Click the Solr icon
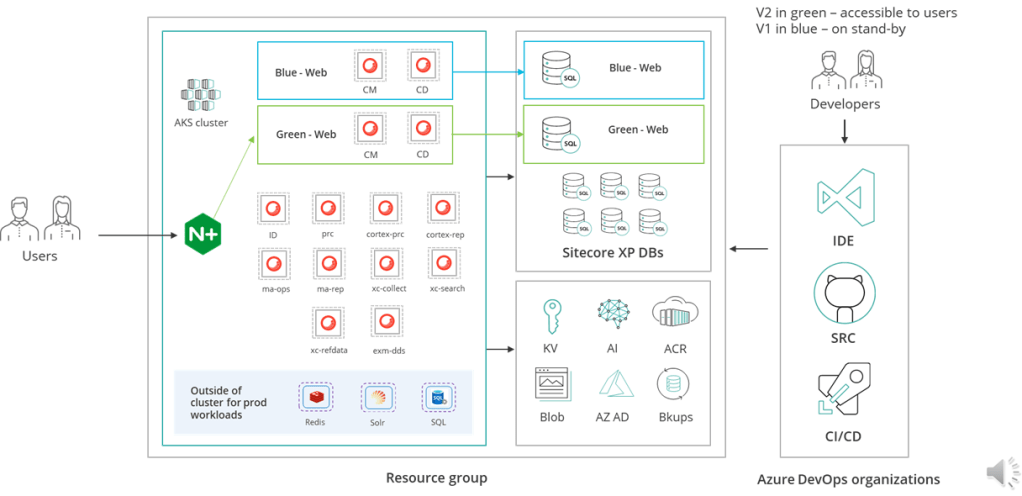This screenshot has width=1022, height=496. pos(377,396)
